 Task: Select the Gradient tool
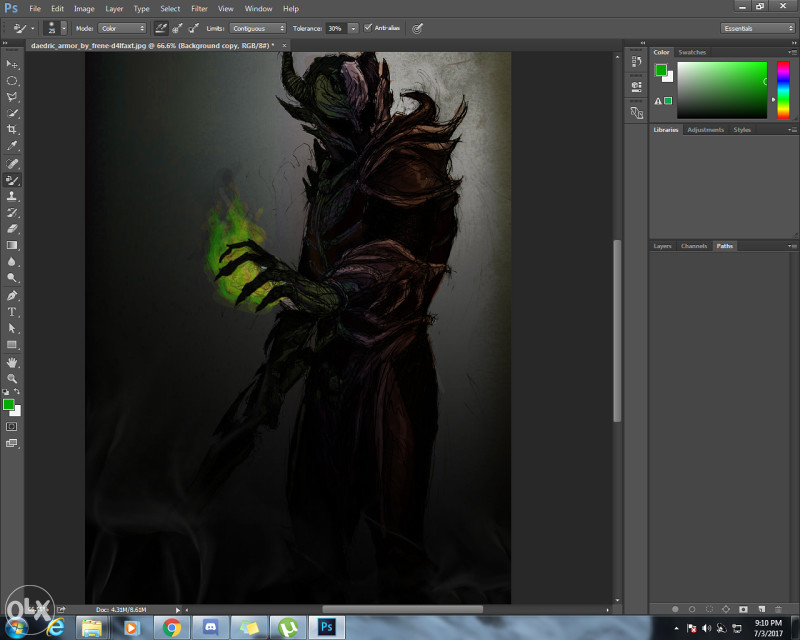point(12,245)
